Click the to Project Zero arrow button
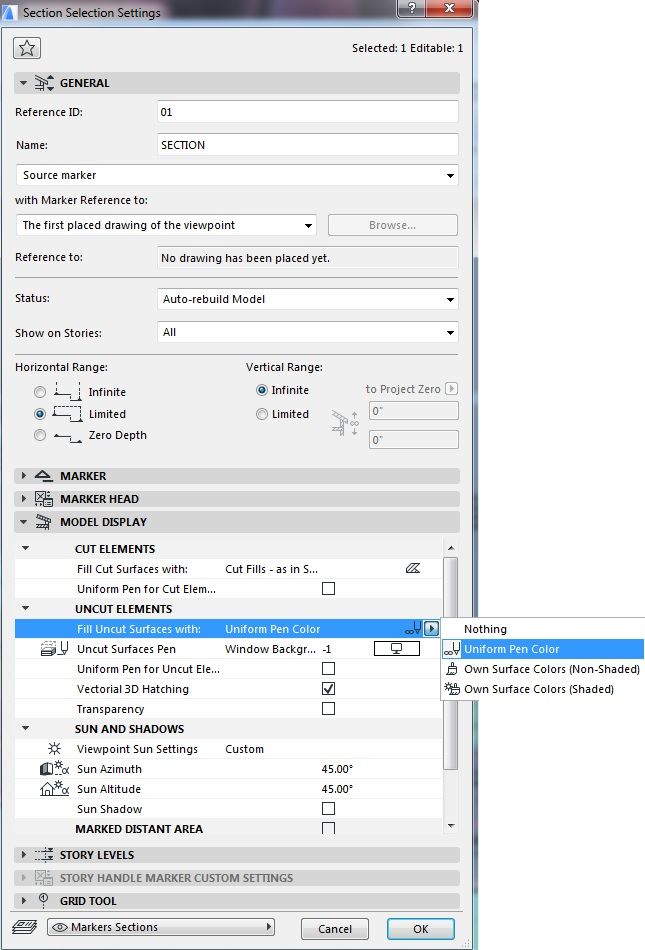The width and height of the screenshot is (645, 950). click(x=451, y=388)
